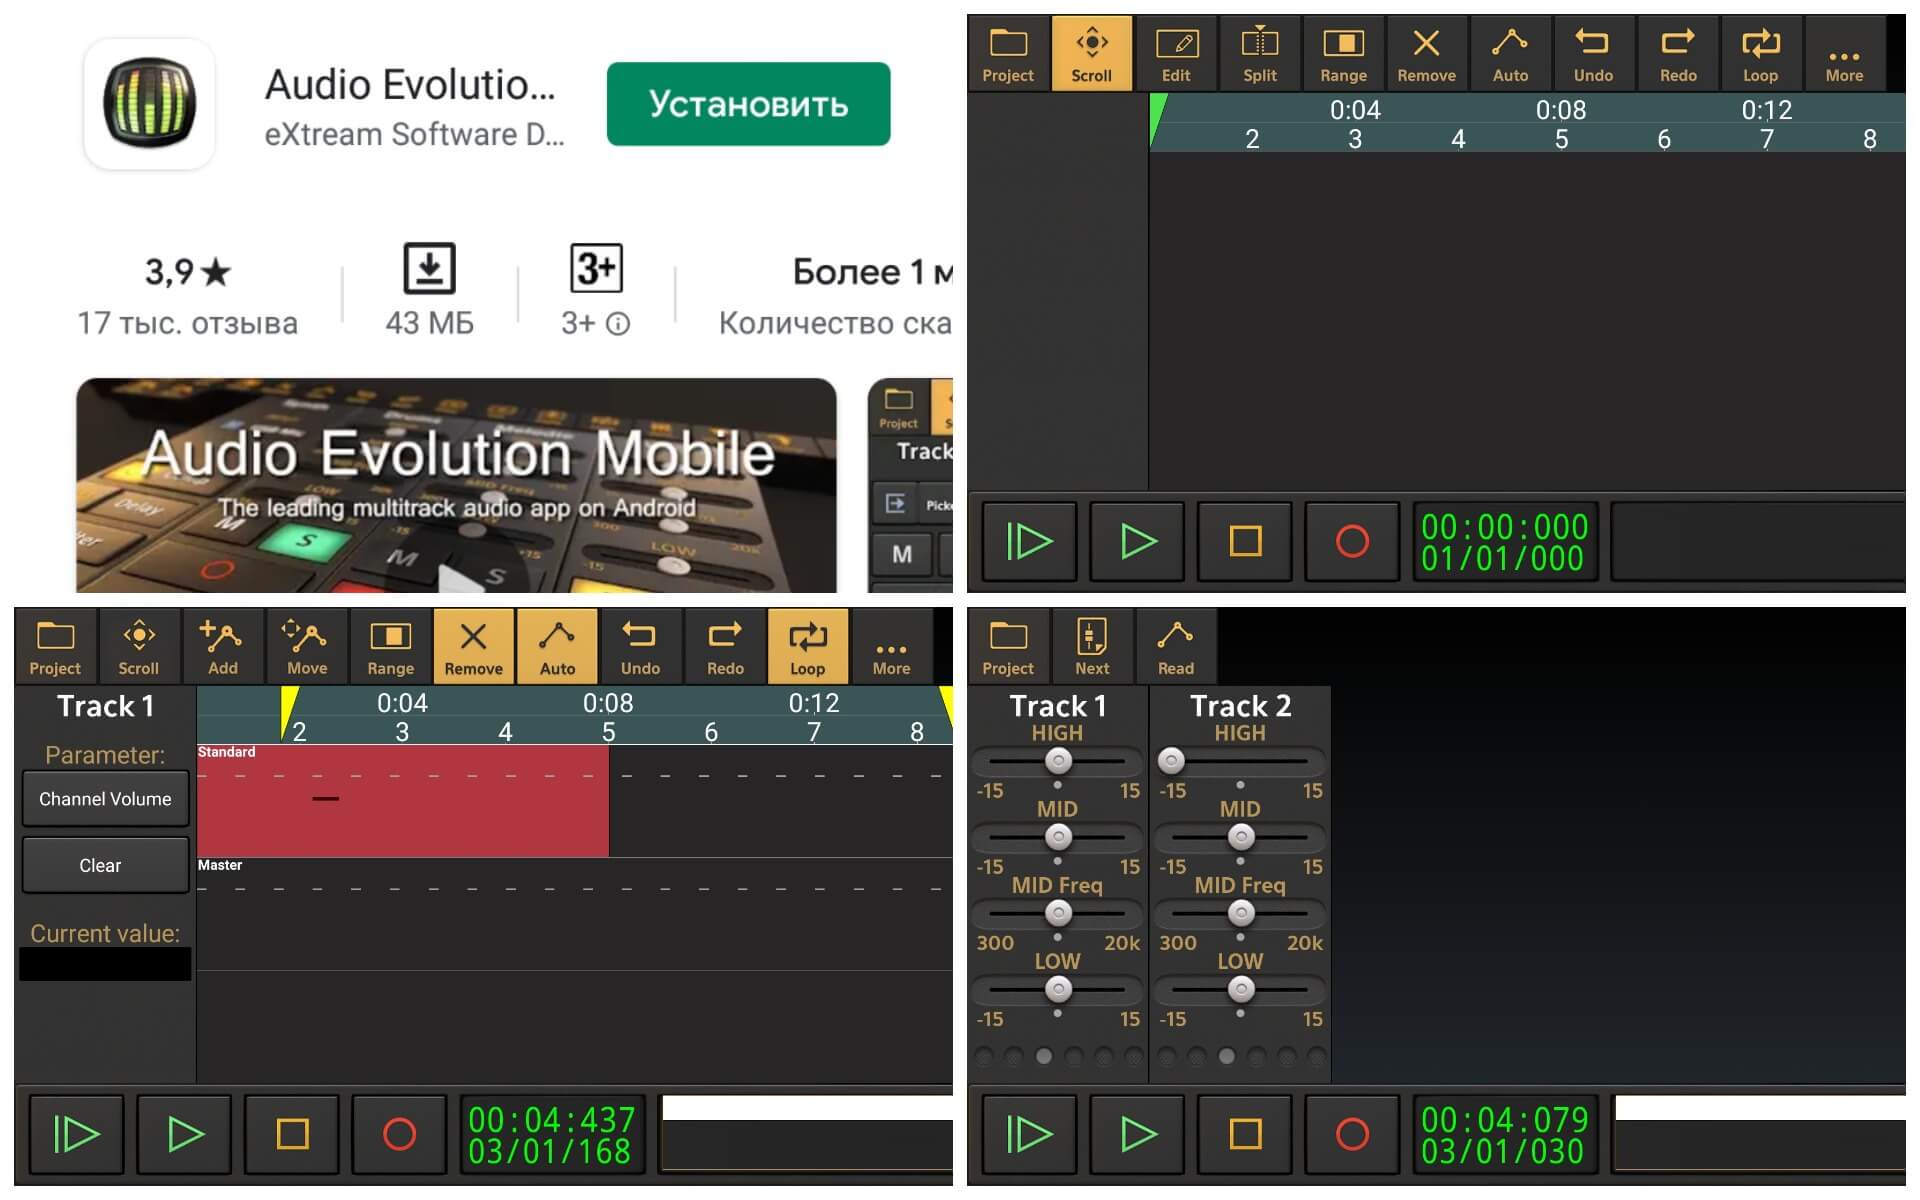
Task: Adjust Track 1 LOW EQ slider
Action: tap(1058, 990)
